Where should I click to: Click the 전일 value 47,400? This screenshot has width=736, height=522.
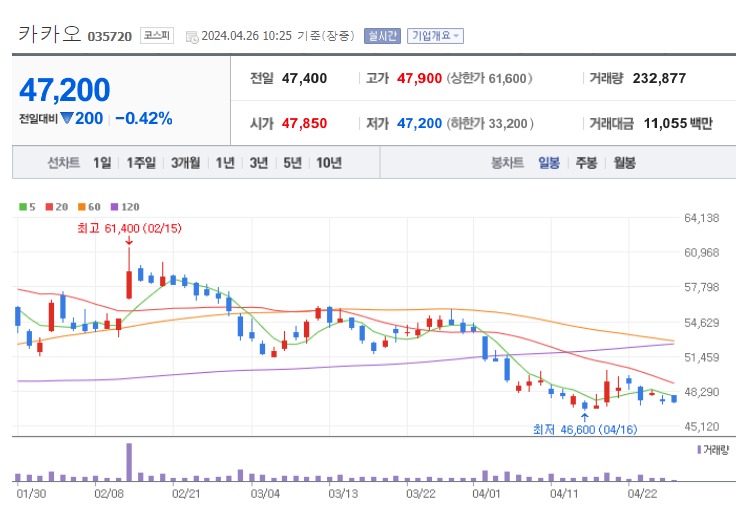click(304, 78)
